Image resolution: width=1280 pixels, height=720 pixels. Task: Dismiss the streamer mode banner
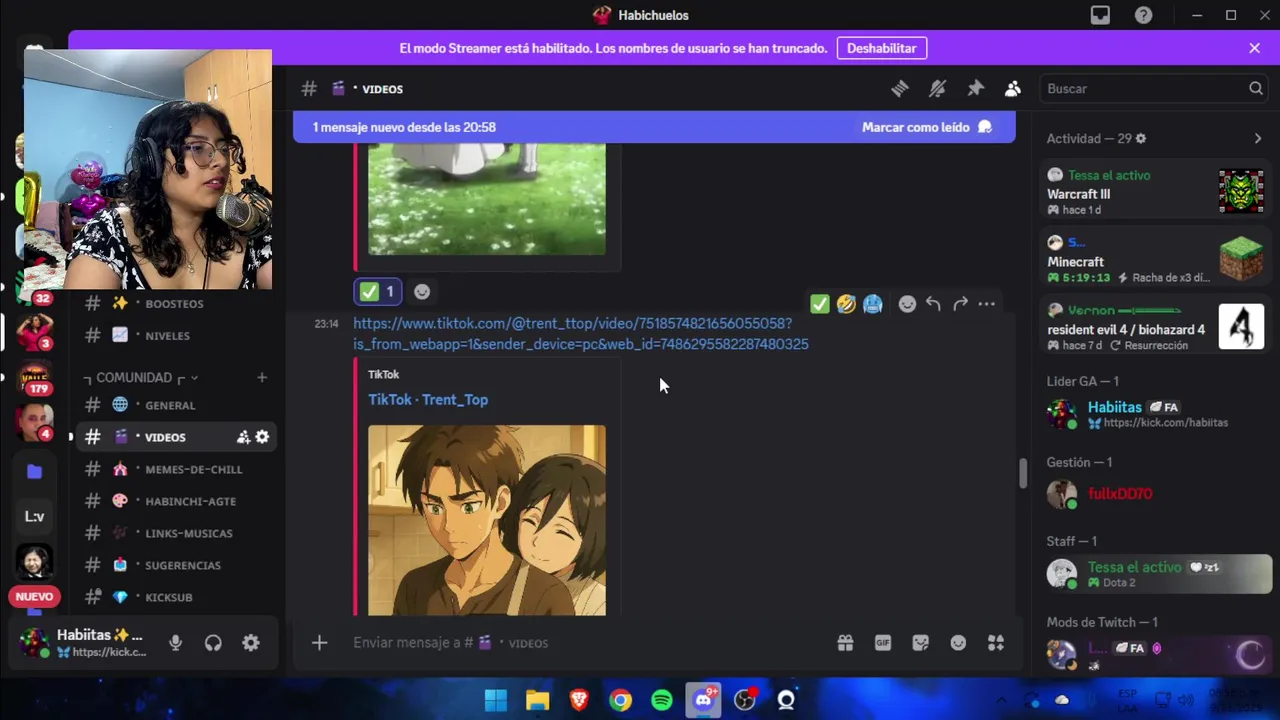[1254, 48]
